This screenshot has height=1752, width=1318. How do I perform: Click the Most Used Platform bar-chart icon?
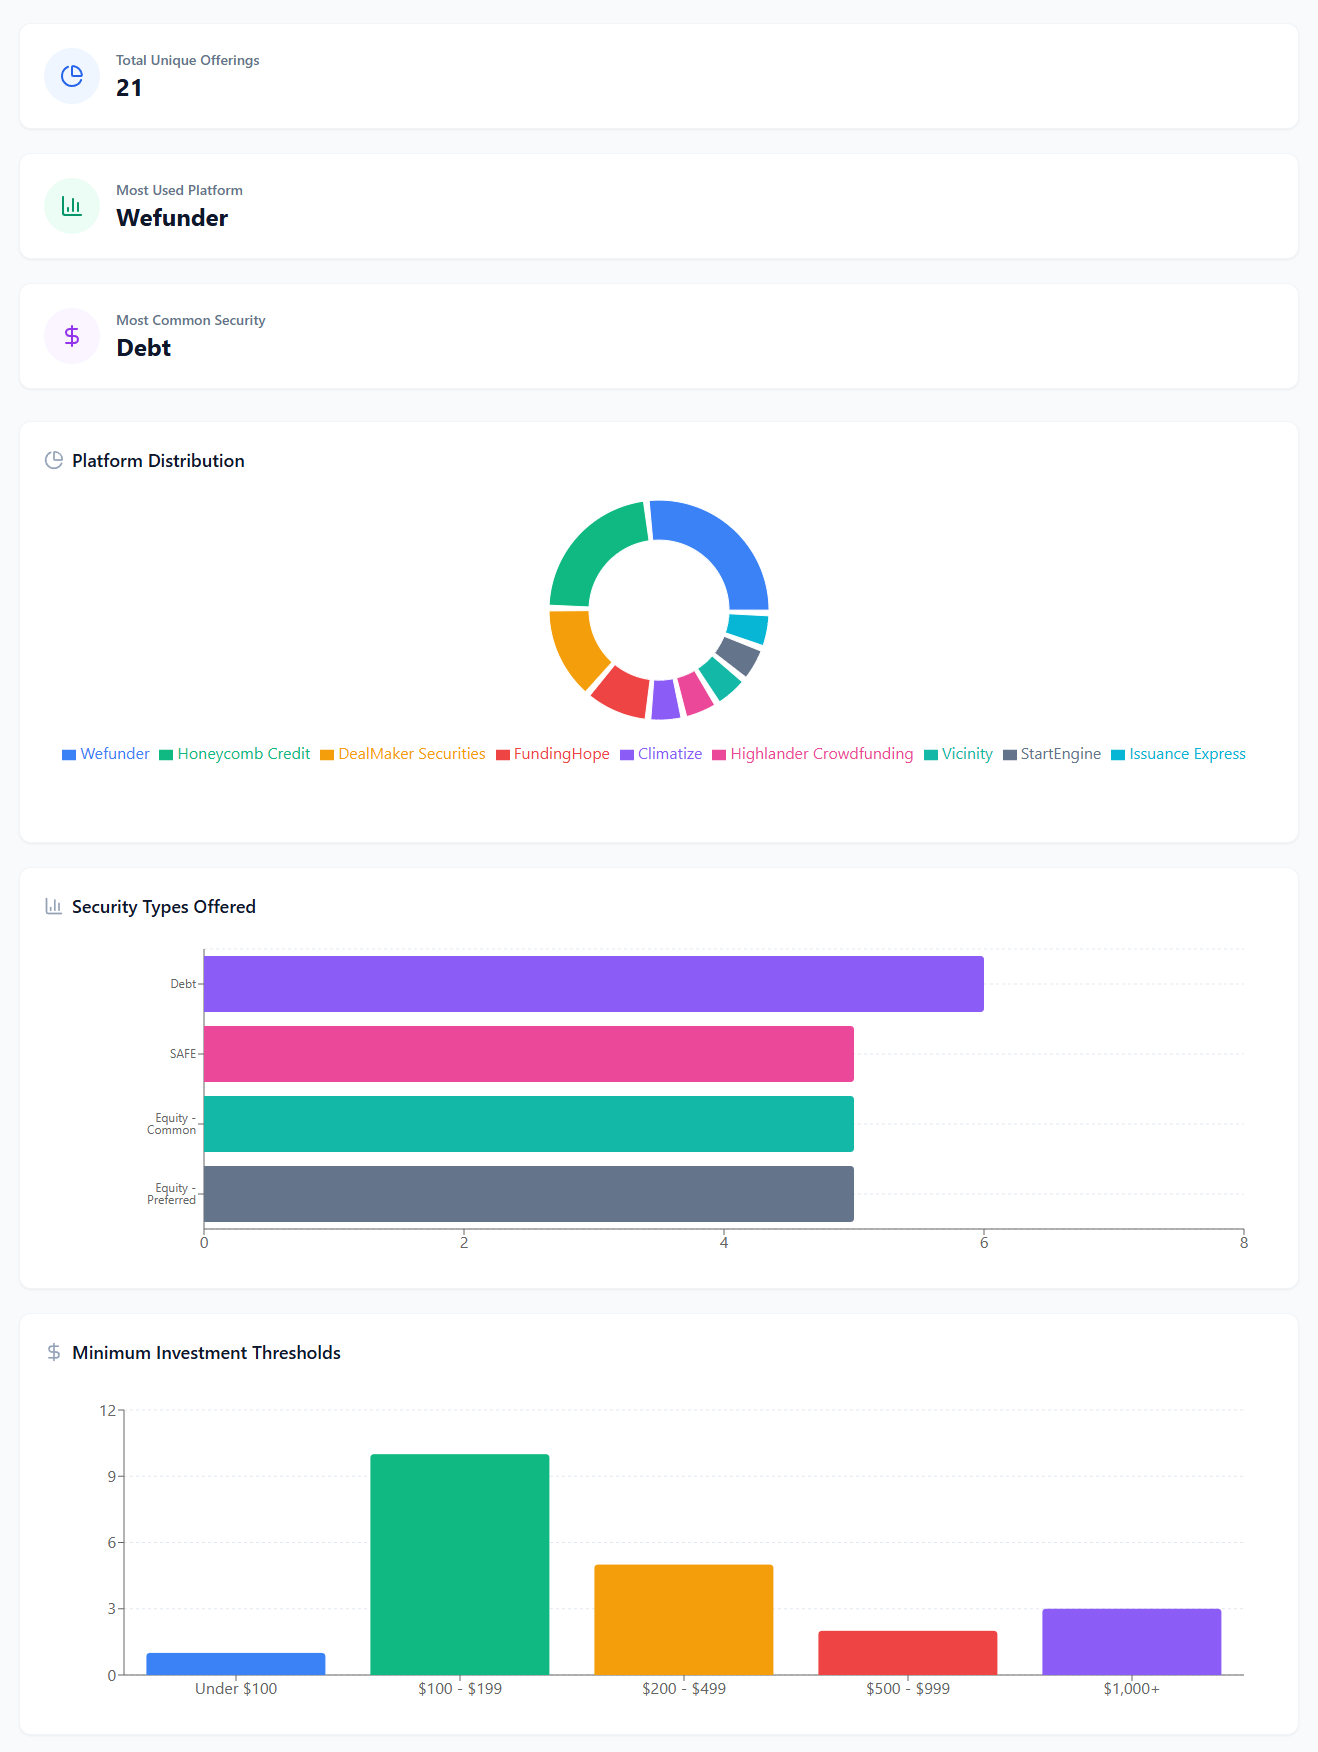[72, 206]
